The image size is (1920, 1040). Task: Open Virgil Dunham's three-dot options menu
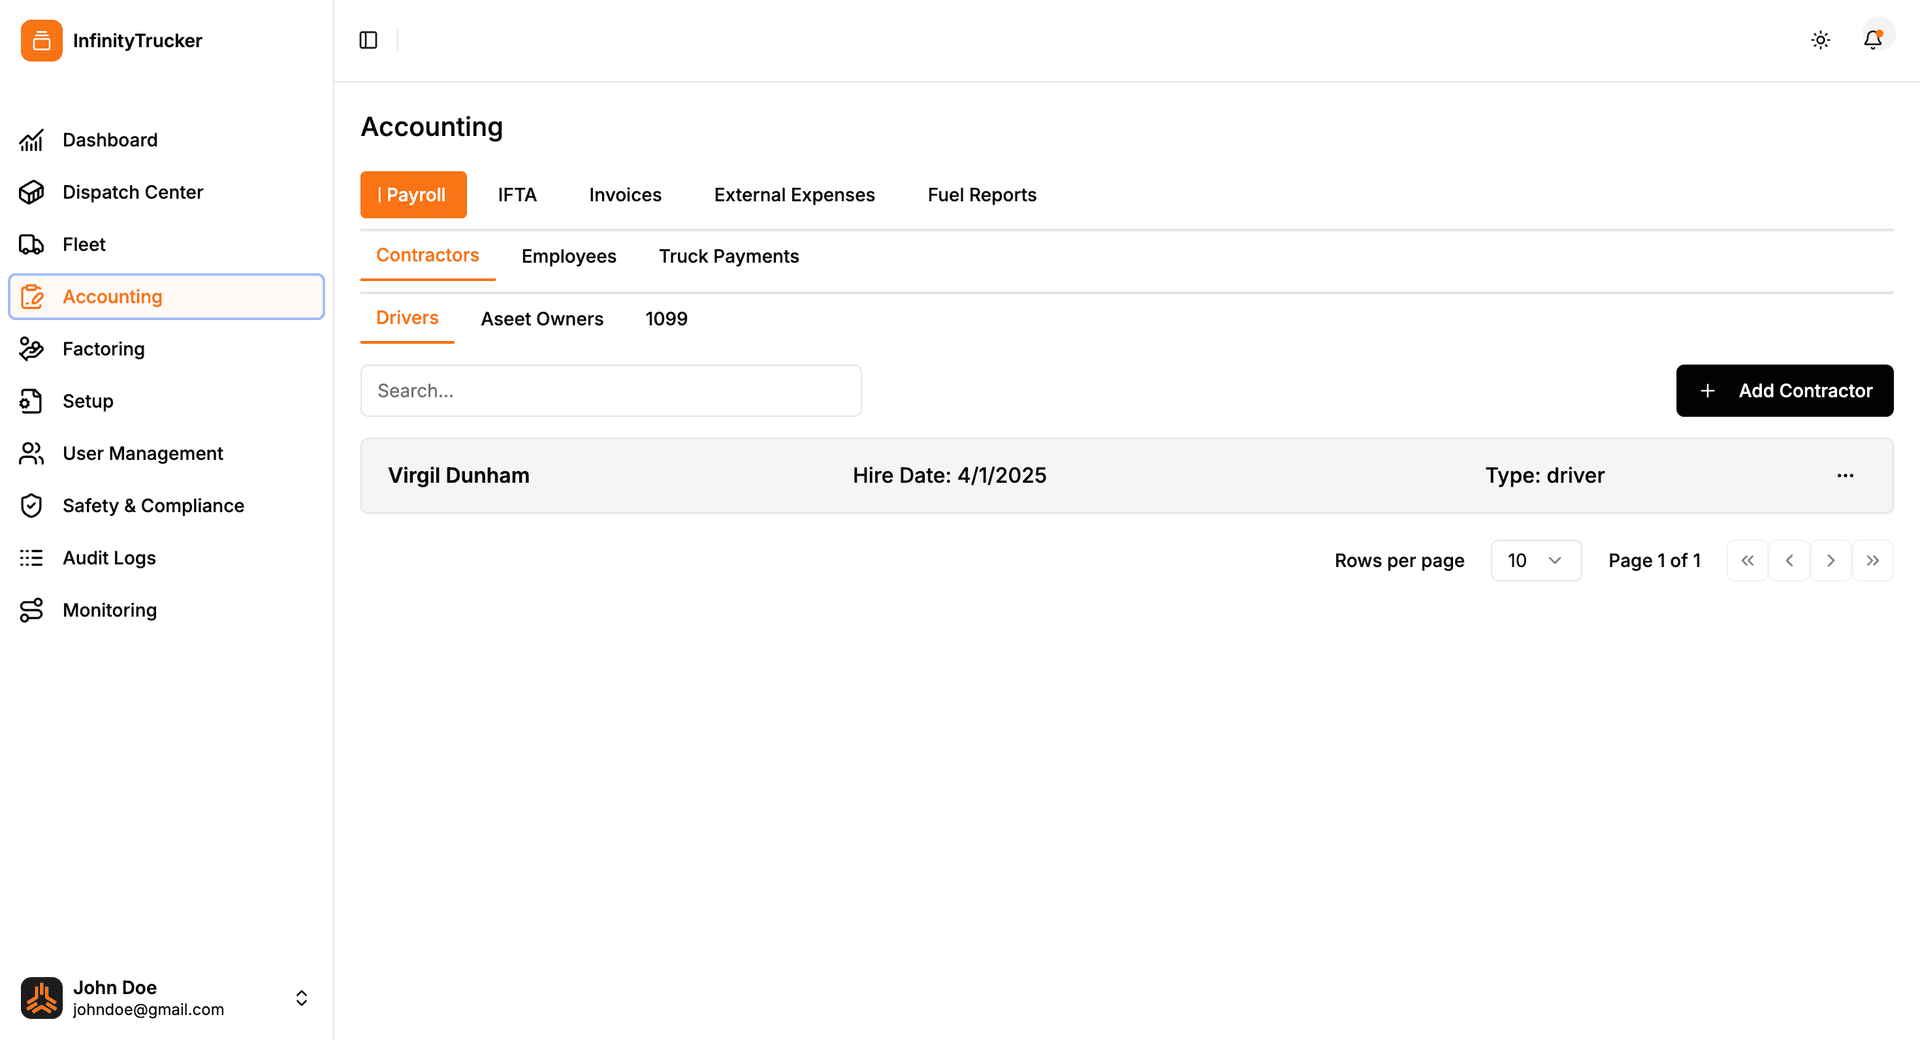coord(1845,476)
